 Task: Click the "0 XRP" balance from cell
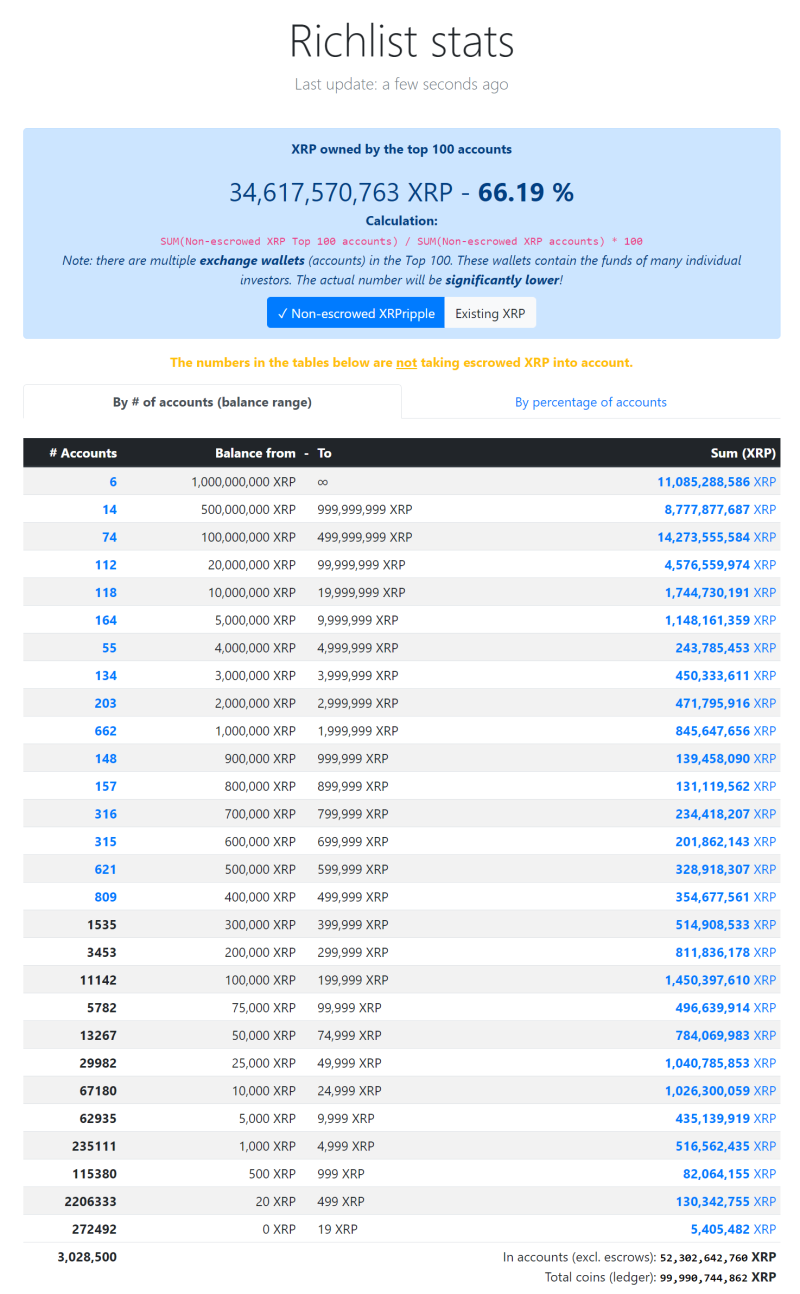click(x=279, y=1229)
